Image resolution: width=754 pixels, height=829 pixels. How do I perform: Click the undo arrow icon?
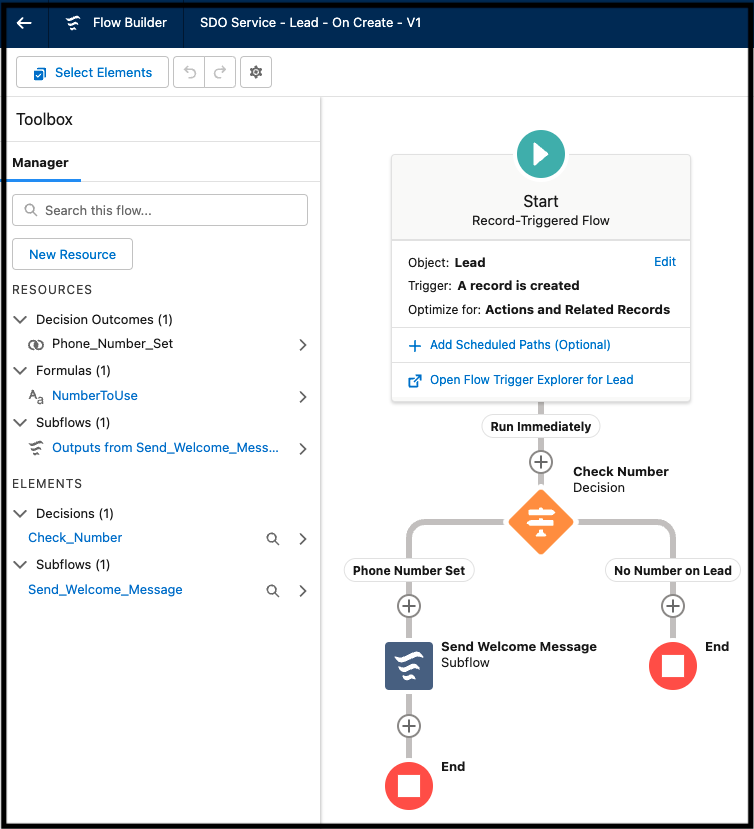point(188,72)
